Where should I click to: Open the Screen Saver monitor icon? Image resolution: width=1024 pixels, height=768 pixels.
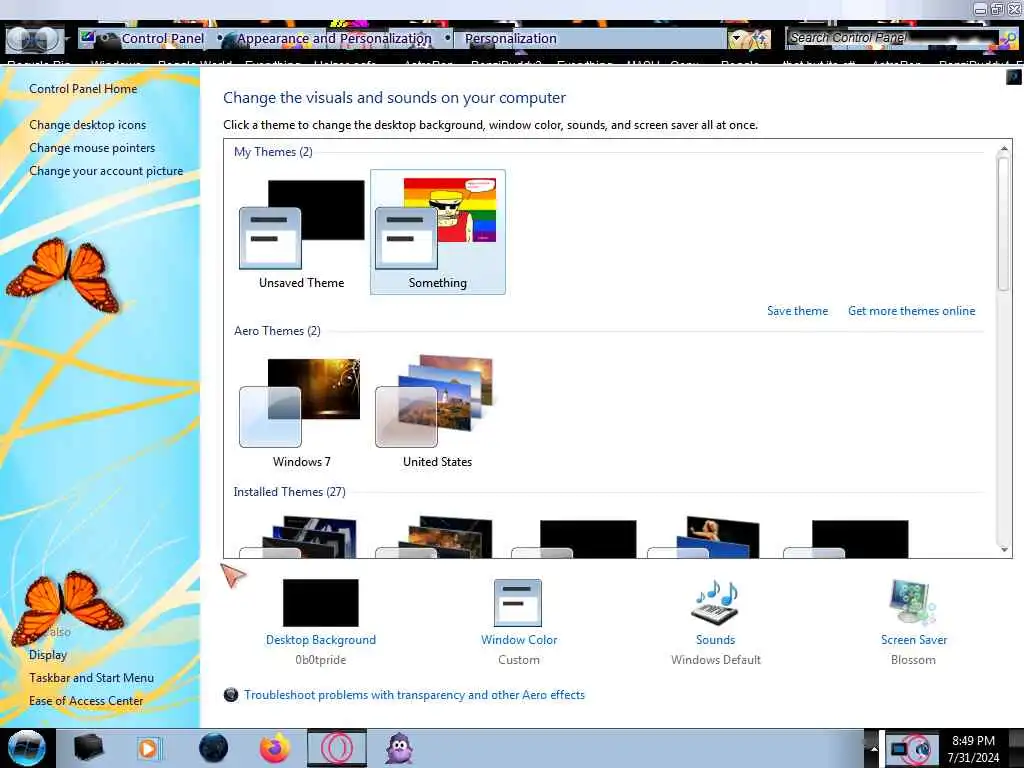[913, 602]
